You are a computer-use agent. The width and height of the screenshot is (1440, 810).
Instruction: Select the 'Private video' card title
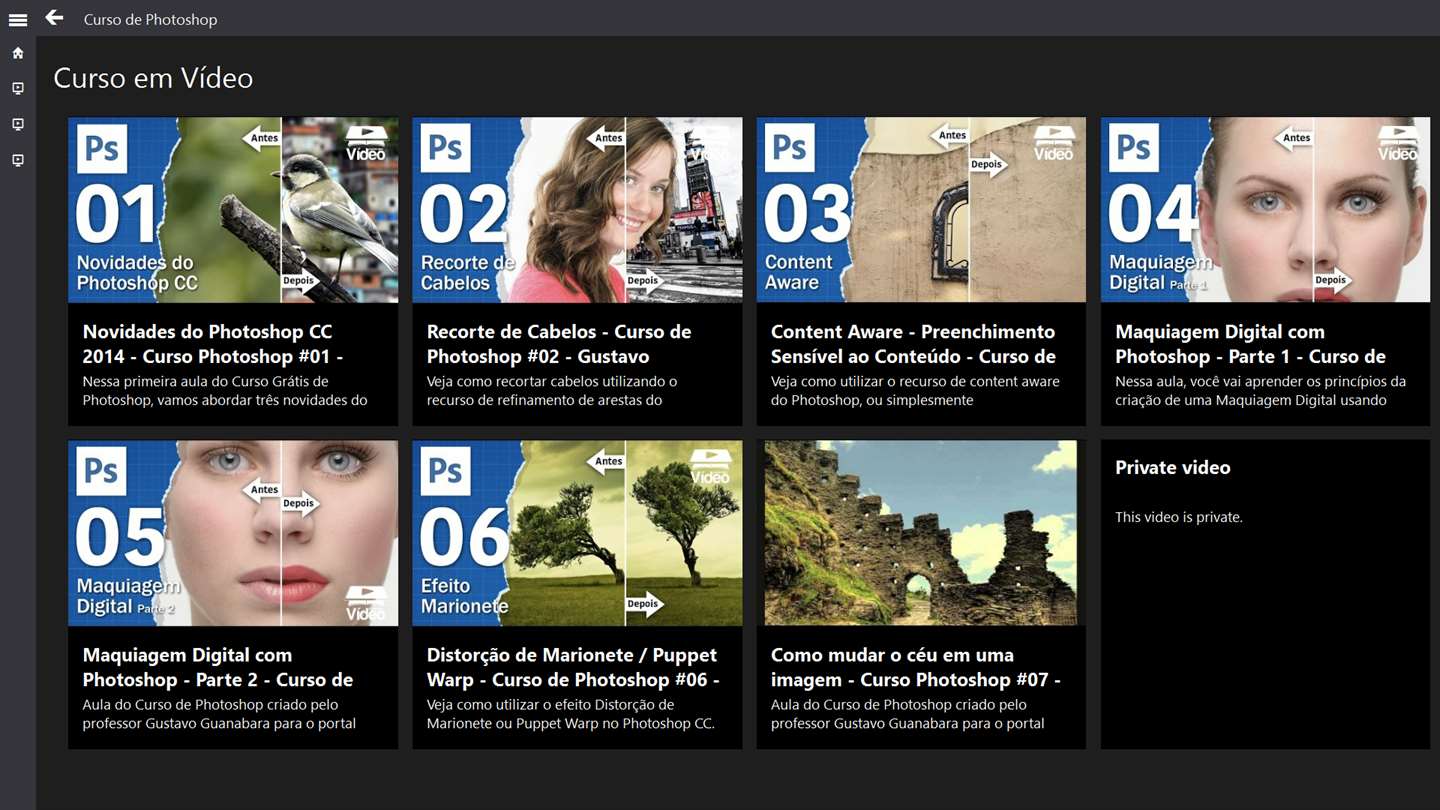pyautogui.click(x=1173, y=467)
